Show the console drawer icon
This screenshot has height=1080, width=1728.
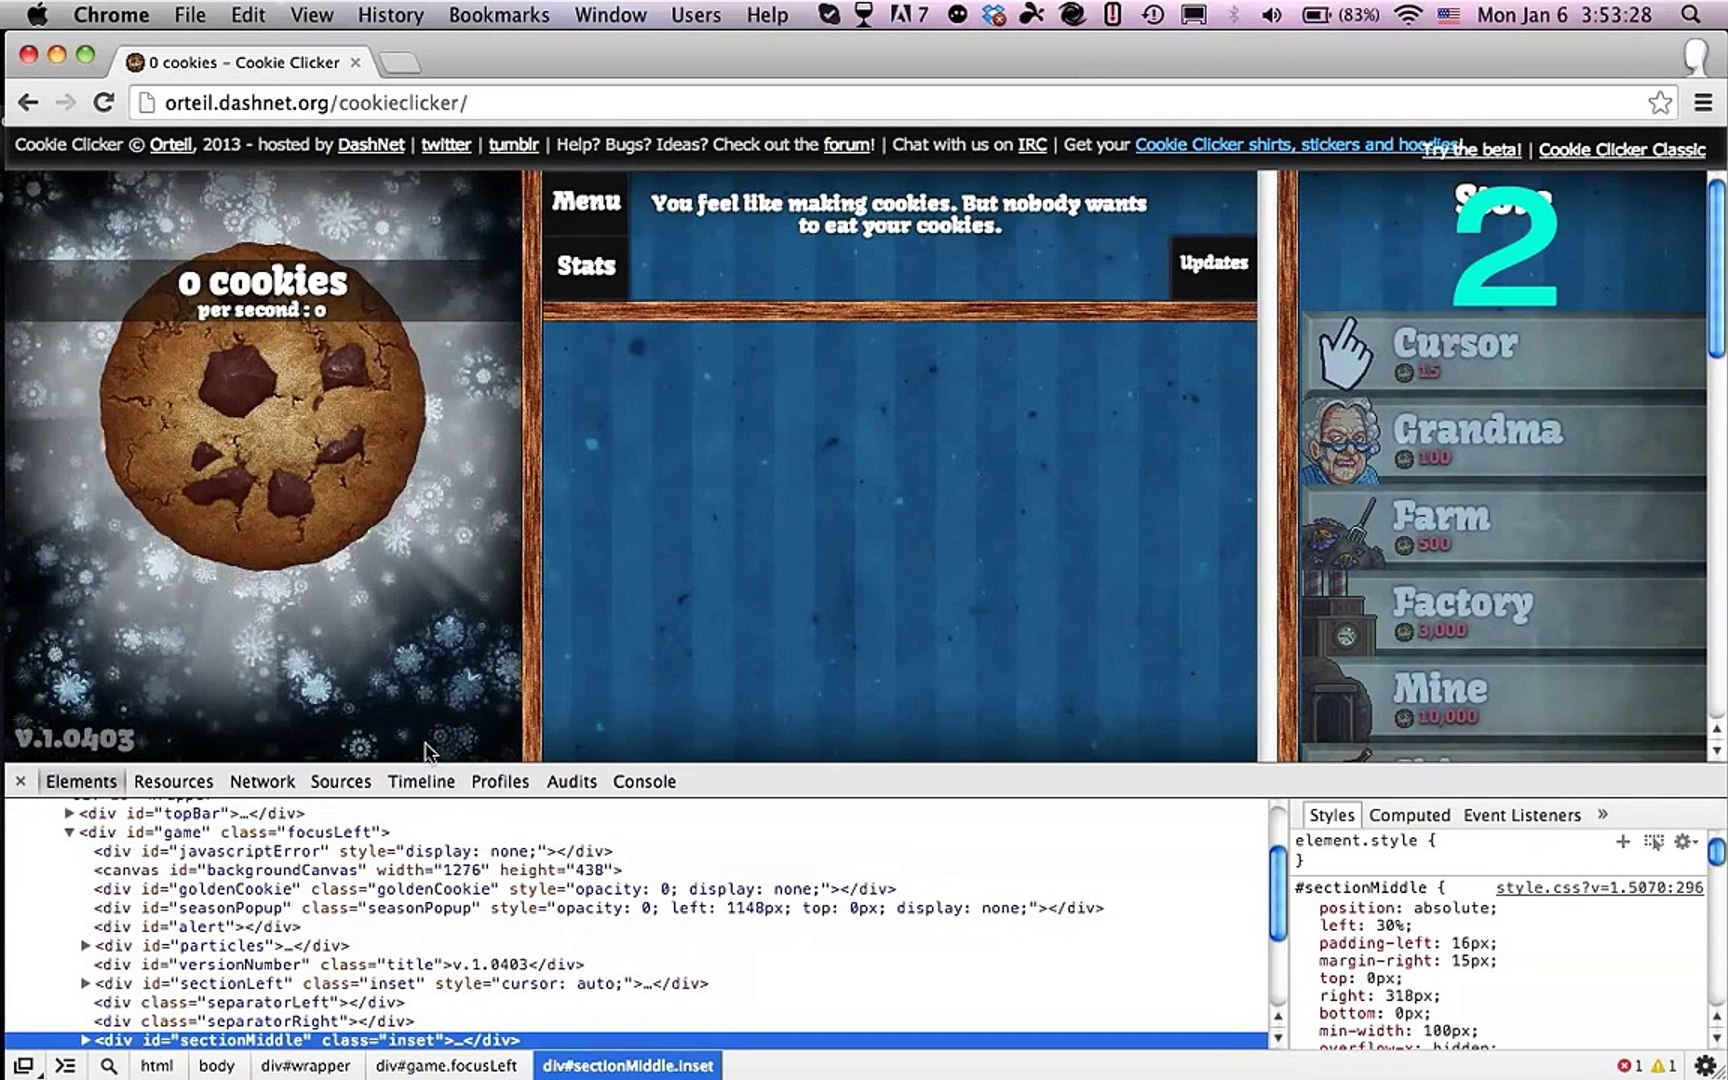(x=65, y=1066)
